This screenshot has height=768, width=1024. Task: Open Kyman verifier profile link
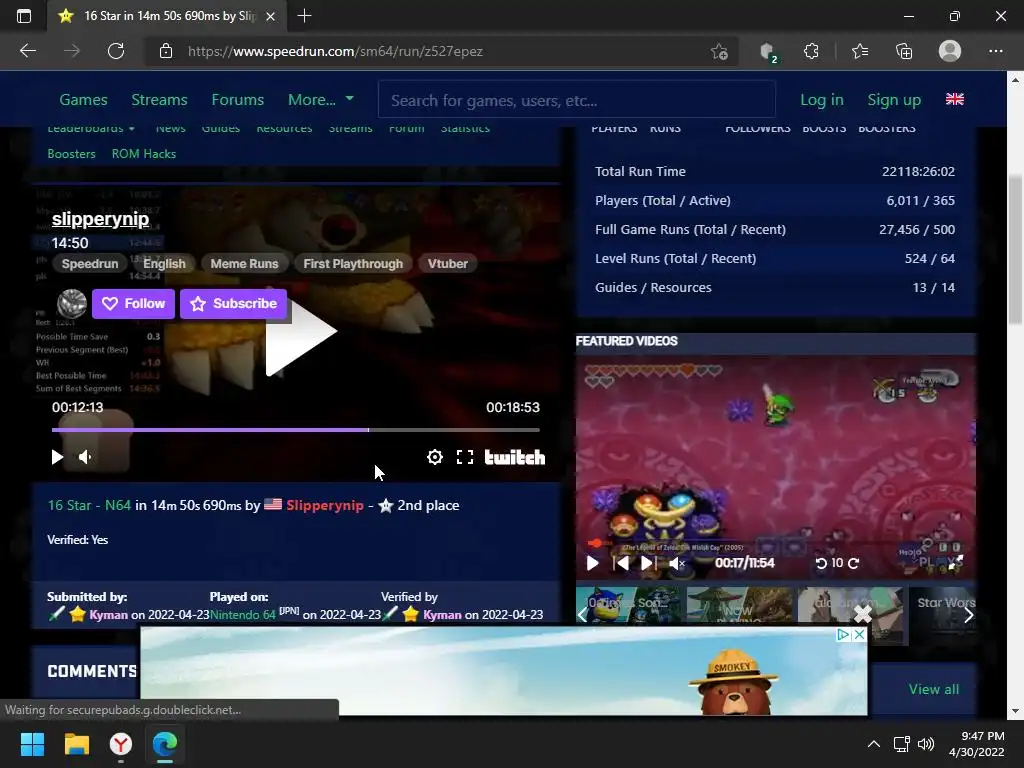442,615
